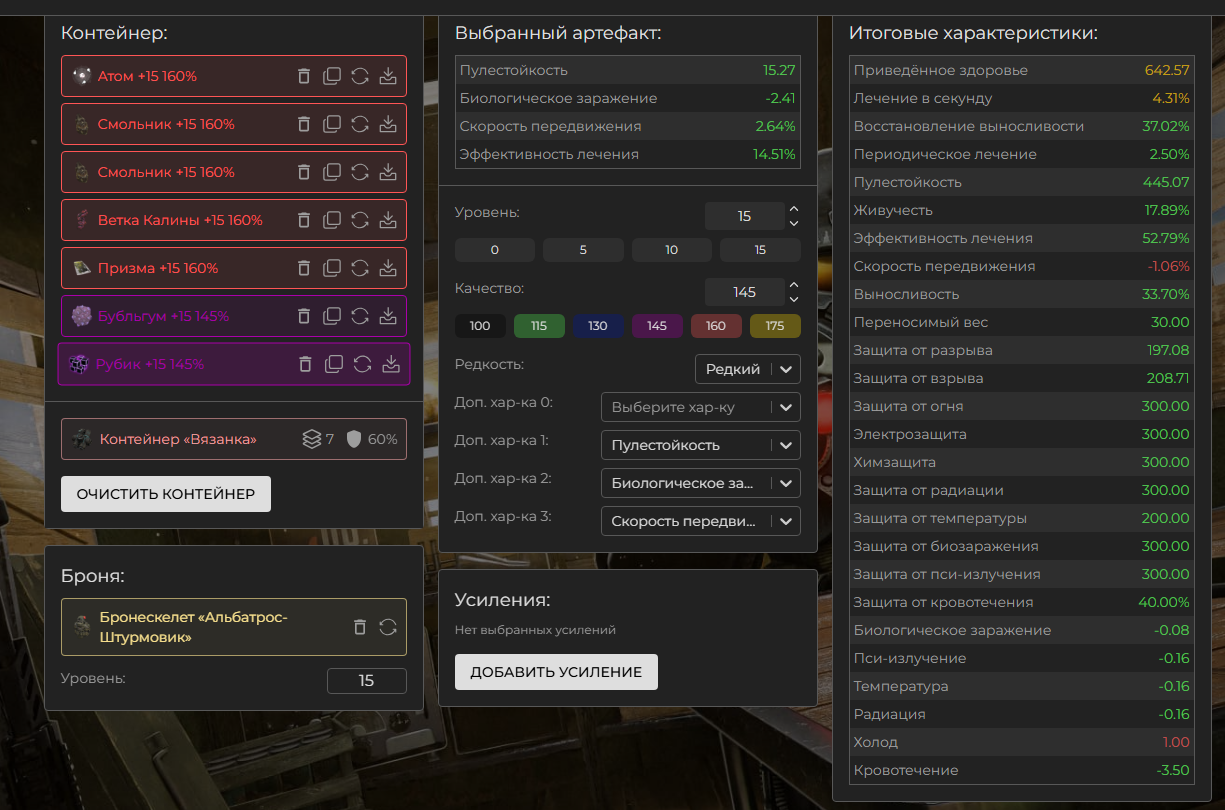Viewport: 1225px width, 810px height.
Task: Duplicate the first Смольник artifact
Action: tap(332, 124)
